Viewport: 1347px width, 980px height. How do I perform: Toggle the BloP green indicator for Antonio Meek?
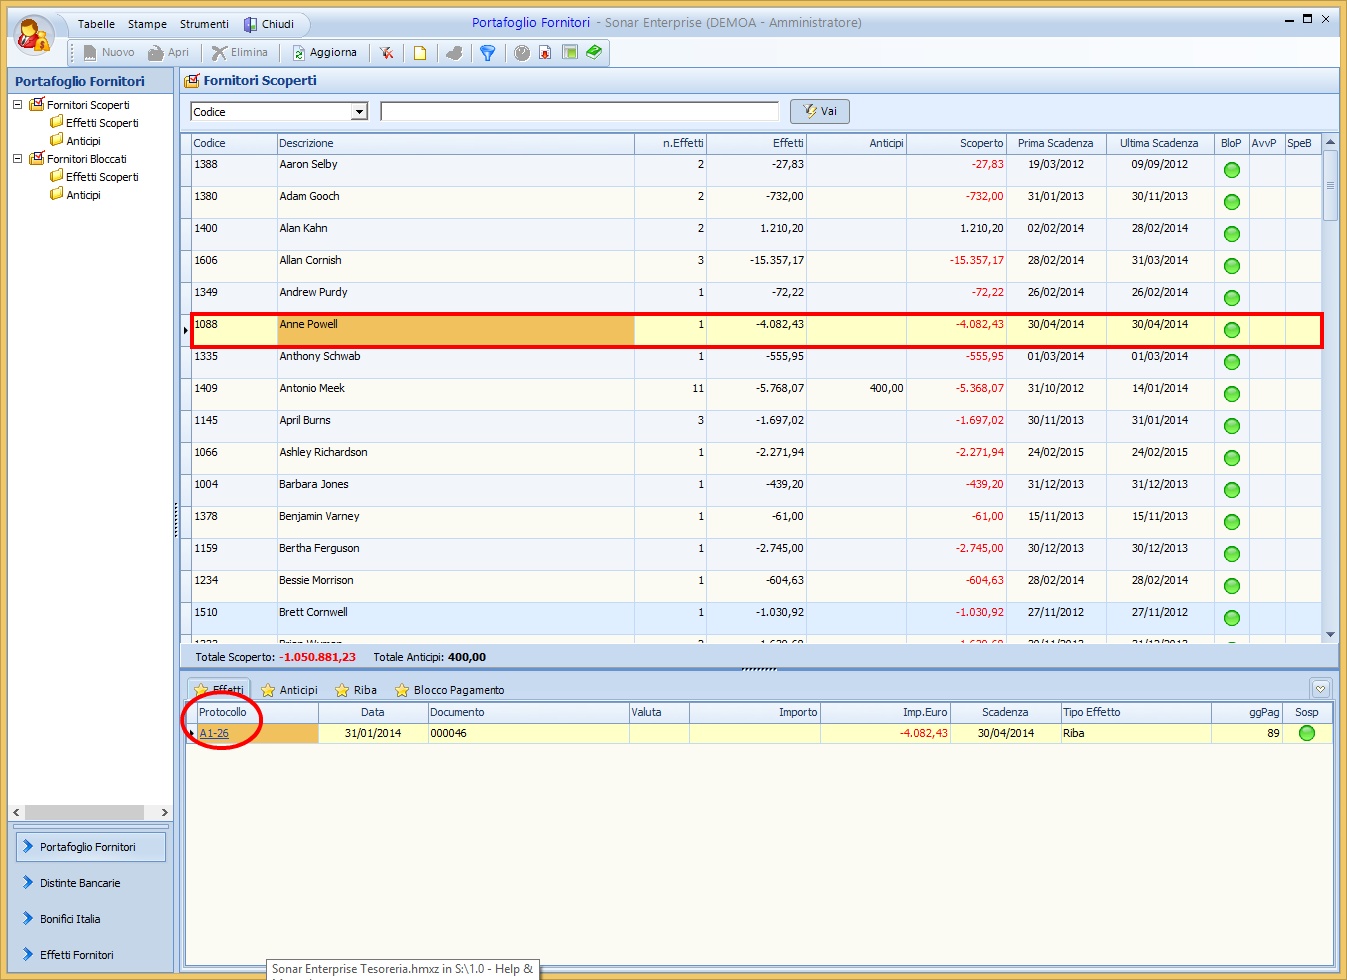pos(1232,394)
